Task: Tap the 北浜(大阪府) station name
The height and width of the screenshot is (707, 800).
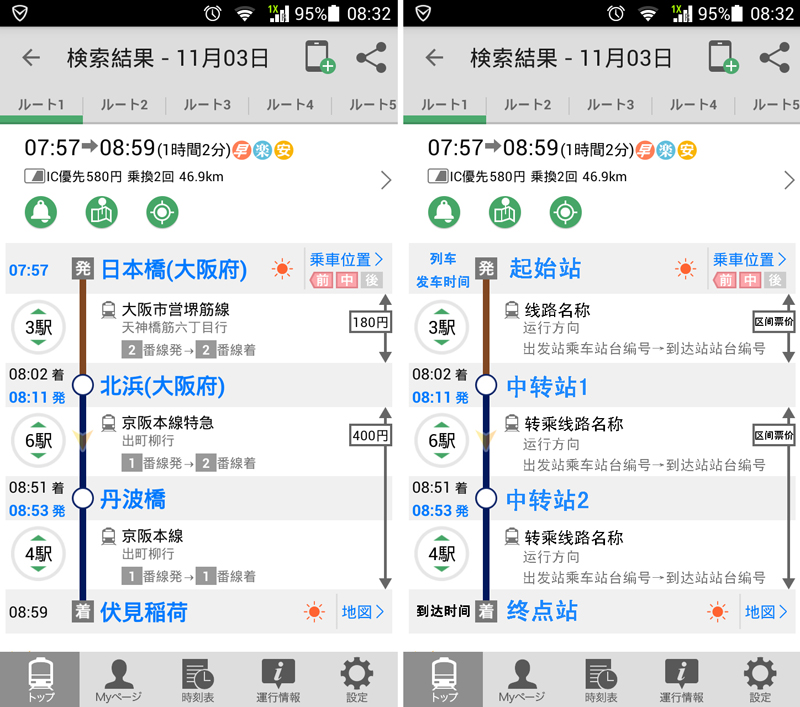Action: (162, 386)
